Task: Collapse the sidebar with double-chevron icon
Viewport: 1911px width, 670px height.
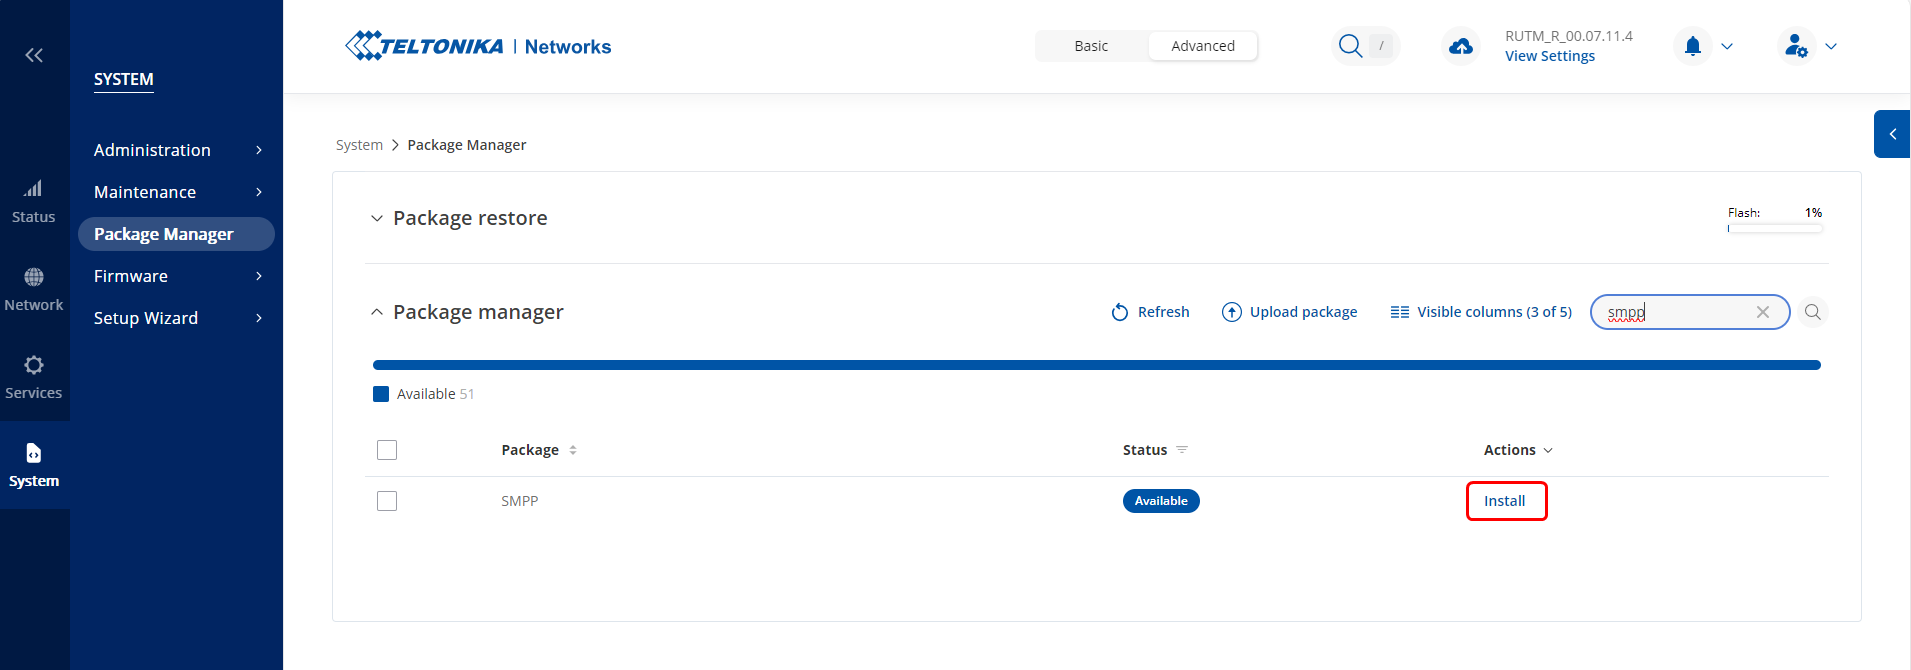Action: tap(34, 55)
